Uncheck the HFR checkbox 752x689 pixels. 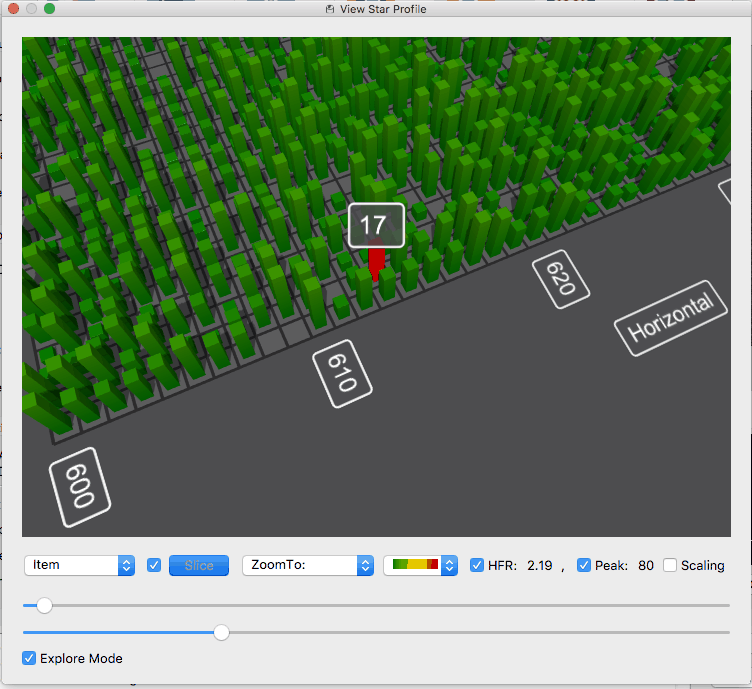pyautogui.click(x=477, y=565)
